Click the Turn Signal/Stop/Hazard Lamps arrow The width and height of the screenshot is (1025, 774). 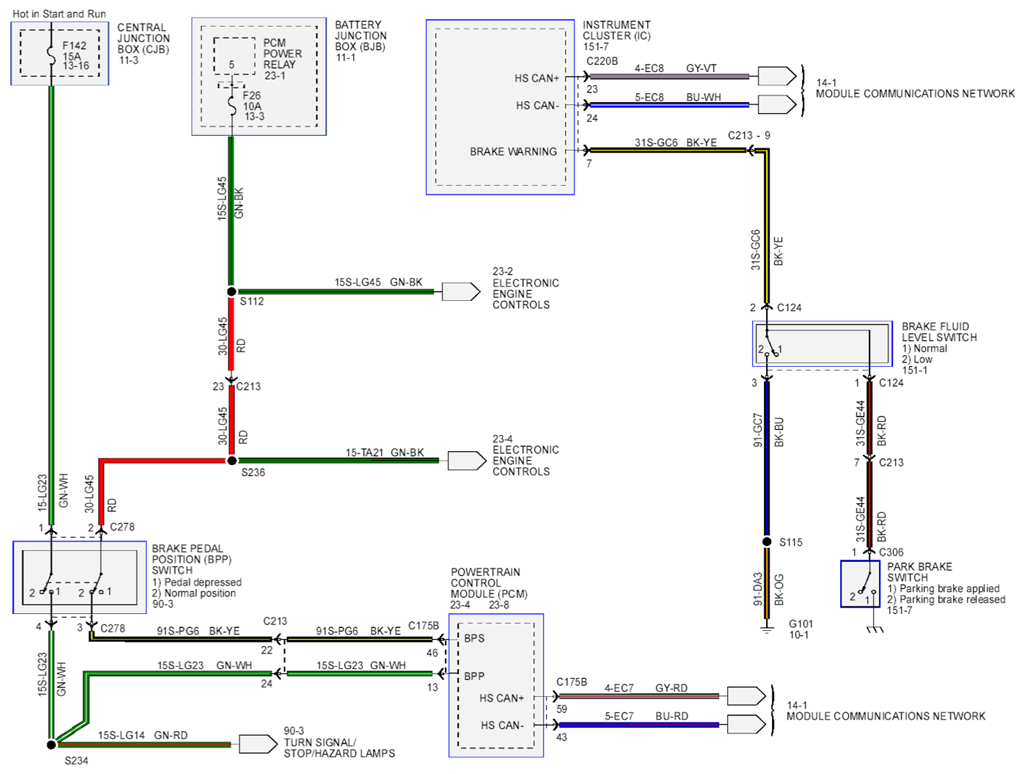(x=258, y=744)
